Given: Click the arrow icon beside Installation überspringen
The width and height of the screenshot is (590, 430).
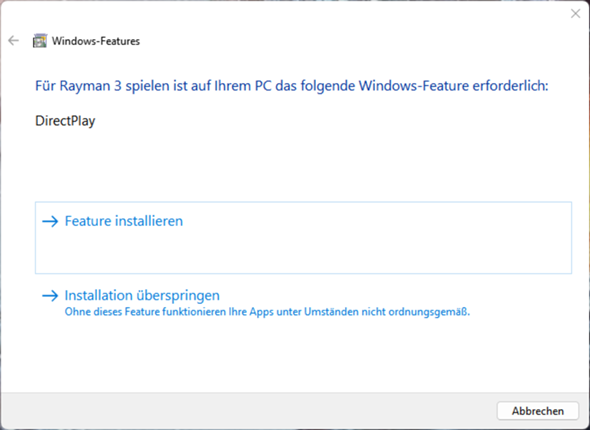Looking at the screenshot, I should click(50, 296).
